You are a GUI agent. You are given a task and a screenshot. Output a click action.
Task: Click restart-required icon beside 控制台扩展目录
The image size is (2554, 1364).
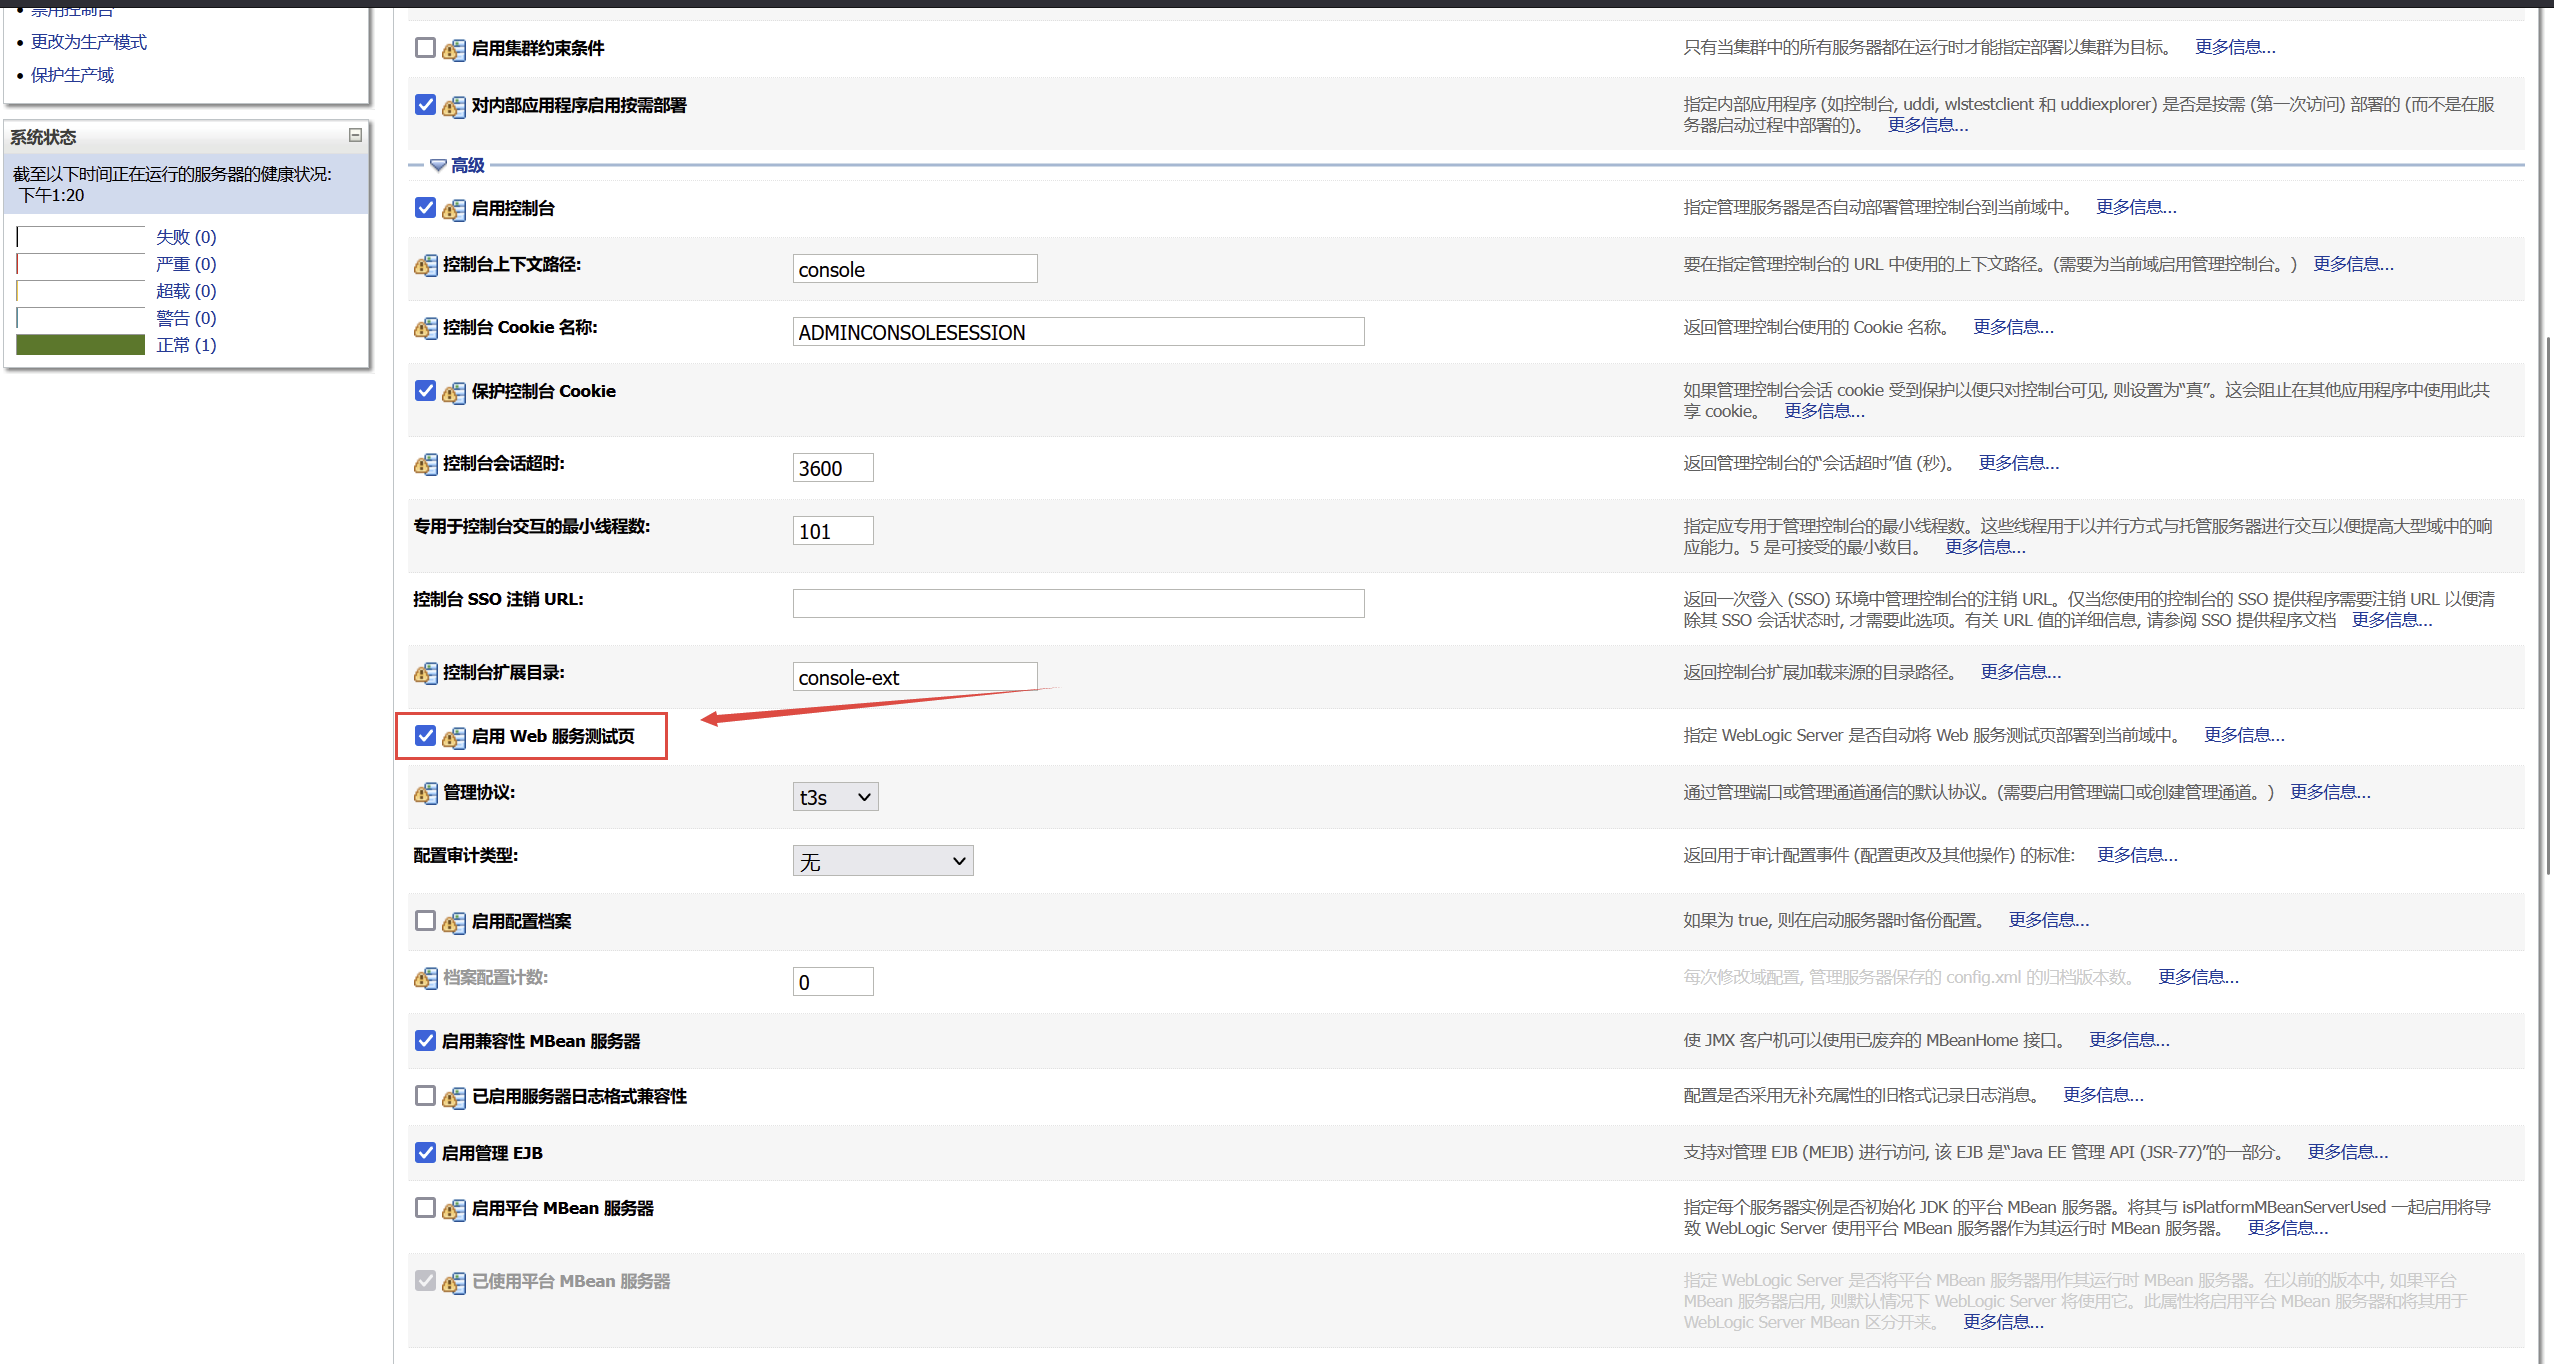point(426,673)
